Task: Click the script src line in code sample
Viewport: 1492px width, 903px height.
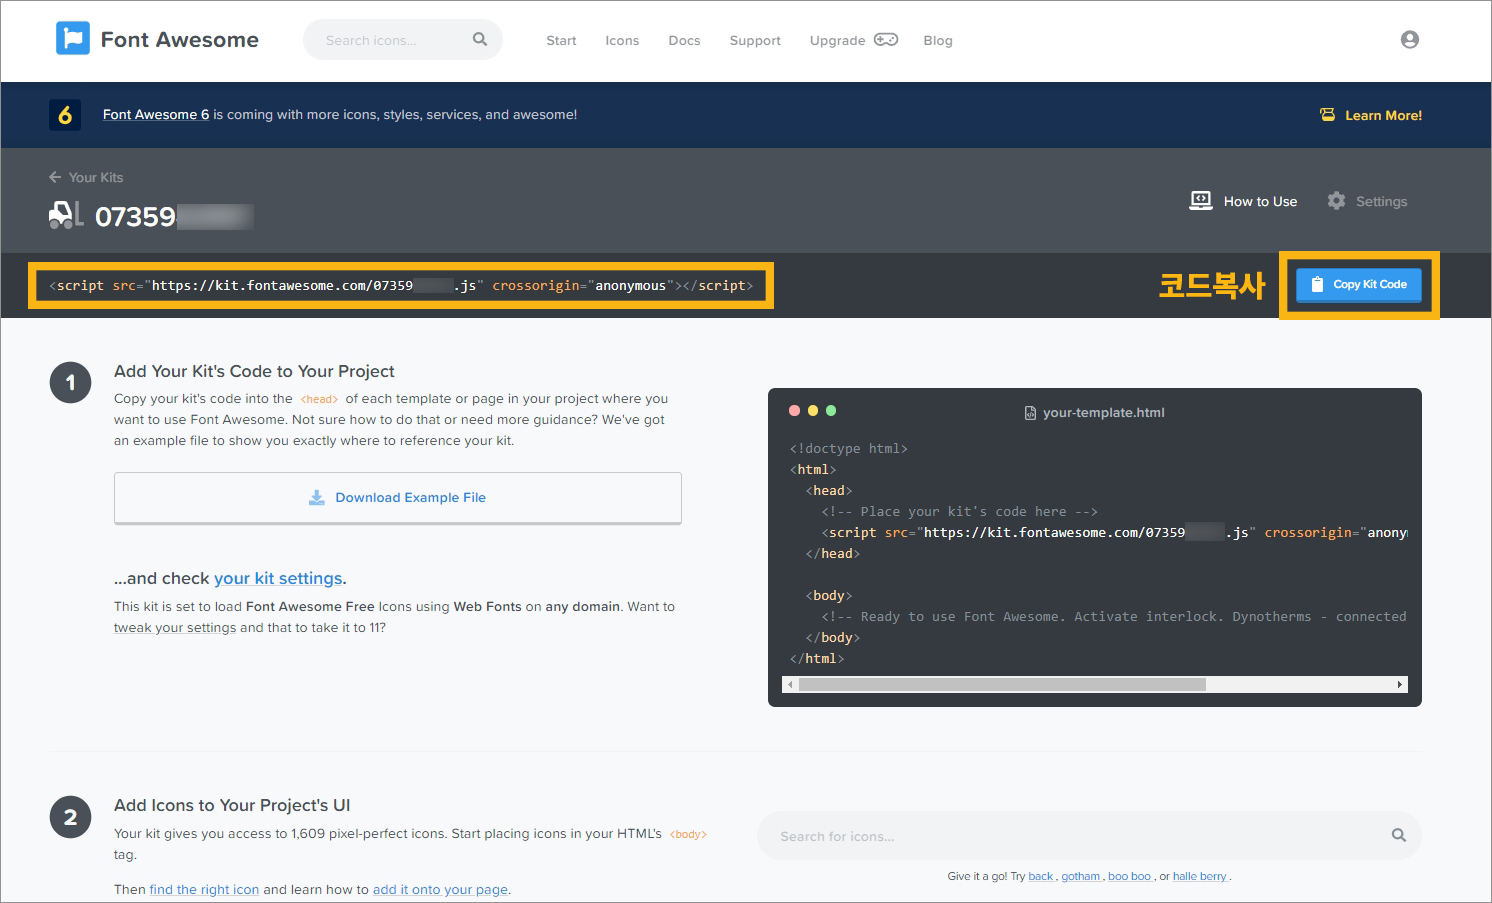Action: pyautogui.click(x=1114, y=533)
